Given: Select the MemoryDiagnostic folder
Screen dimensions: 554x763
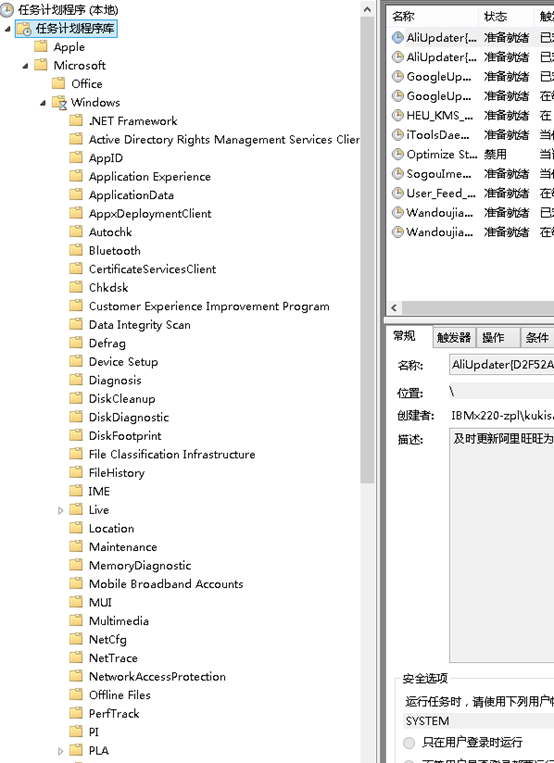Looking at the screenshot, I should pyautogui.click(x=140, y=565).
